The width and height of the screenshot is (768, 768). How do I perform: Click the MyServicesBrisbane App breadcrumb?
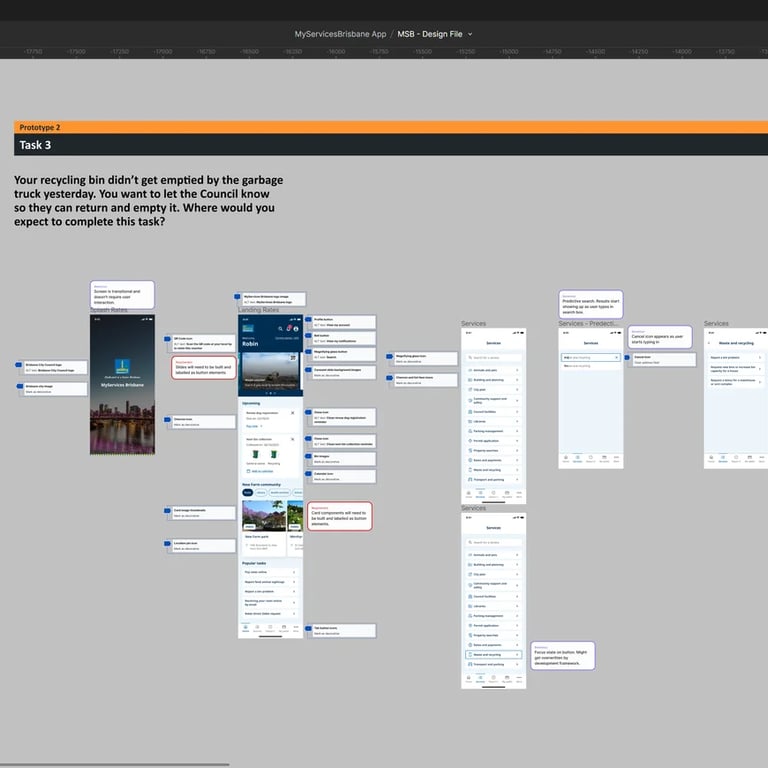tap(340, 34)
